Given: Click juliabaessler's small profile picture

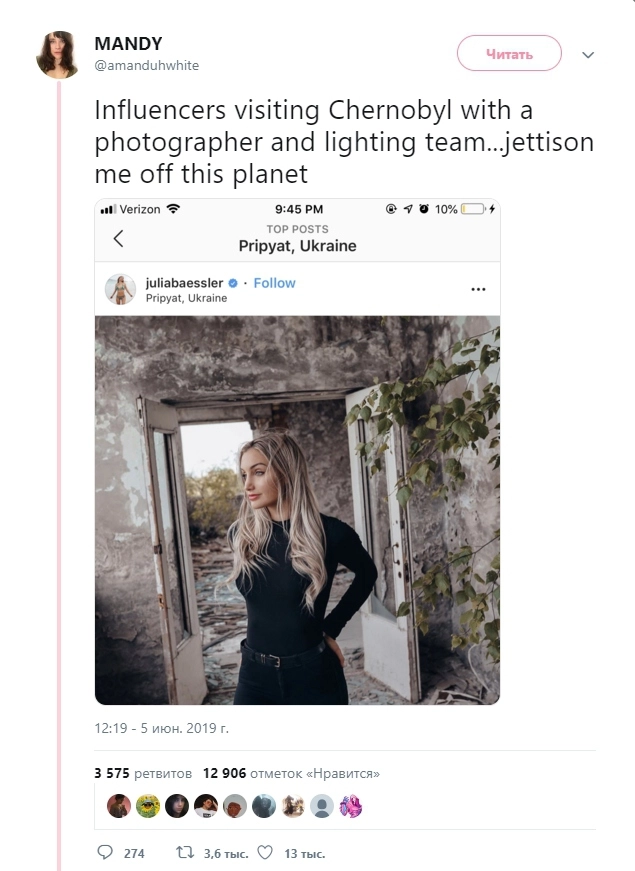Looking at the screenshot, I should click(x=120, y=289).
